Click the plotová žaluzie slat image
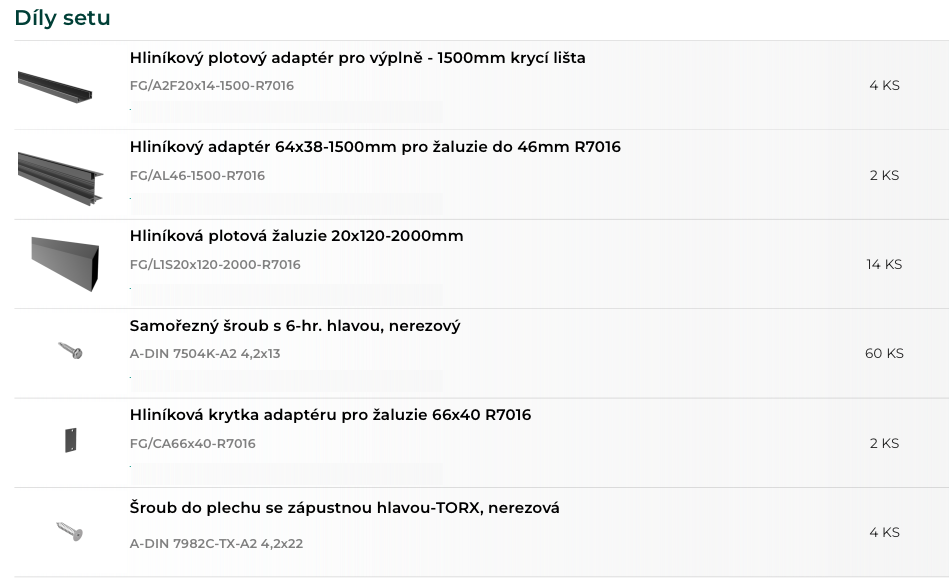 pos(65,264)
